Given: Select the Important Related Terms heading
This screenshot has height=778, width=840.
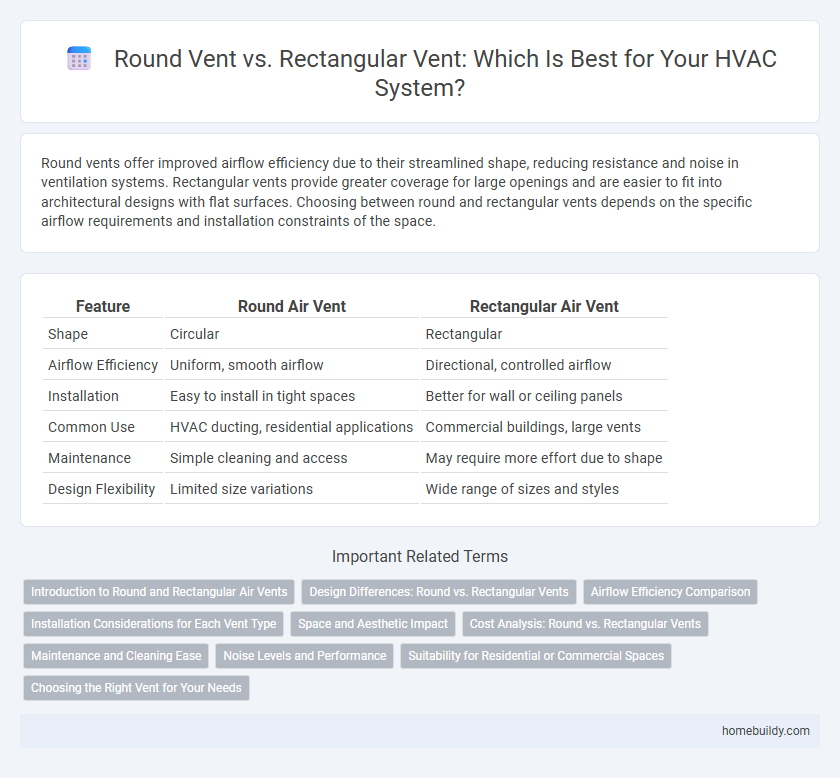Looking at the screenshot, I should tap(420, 557).
